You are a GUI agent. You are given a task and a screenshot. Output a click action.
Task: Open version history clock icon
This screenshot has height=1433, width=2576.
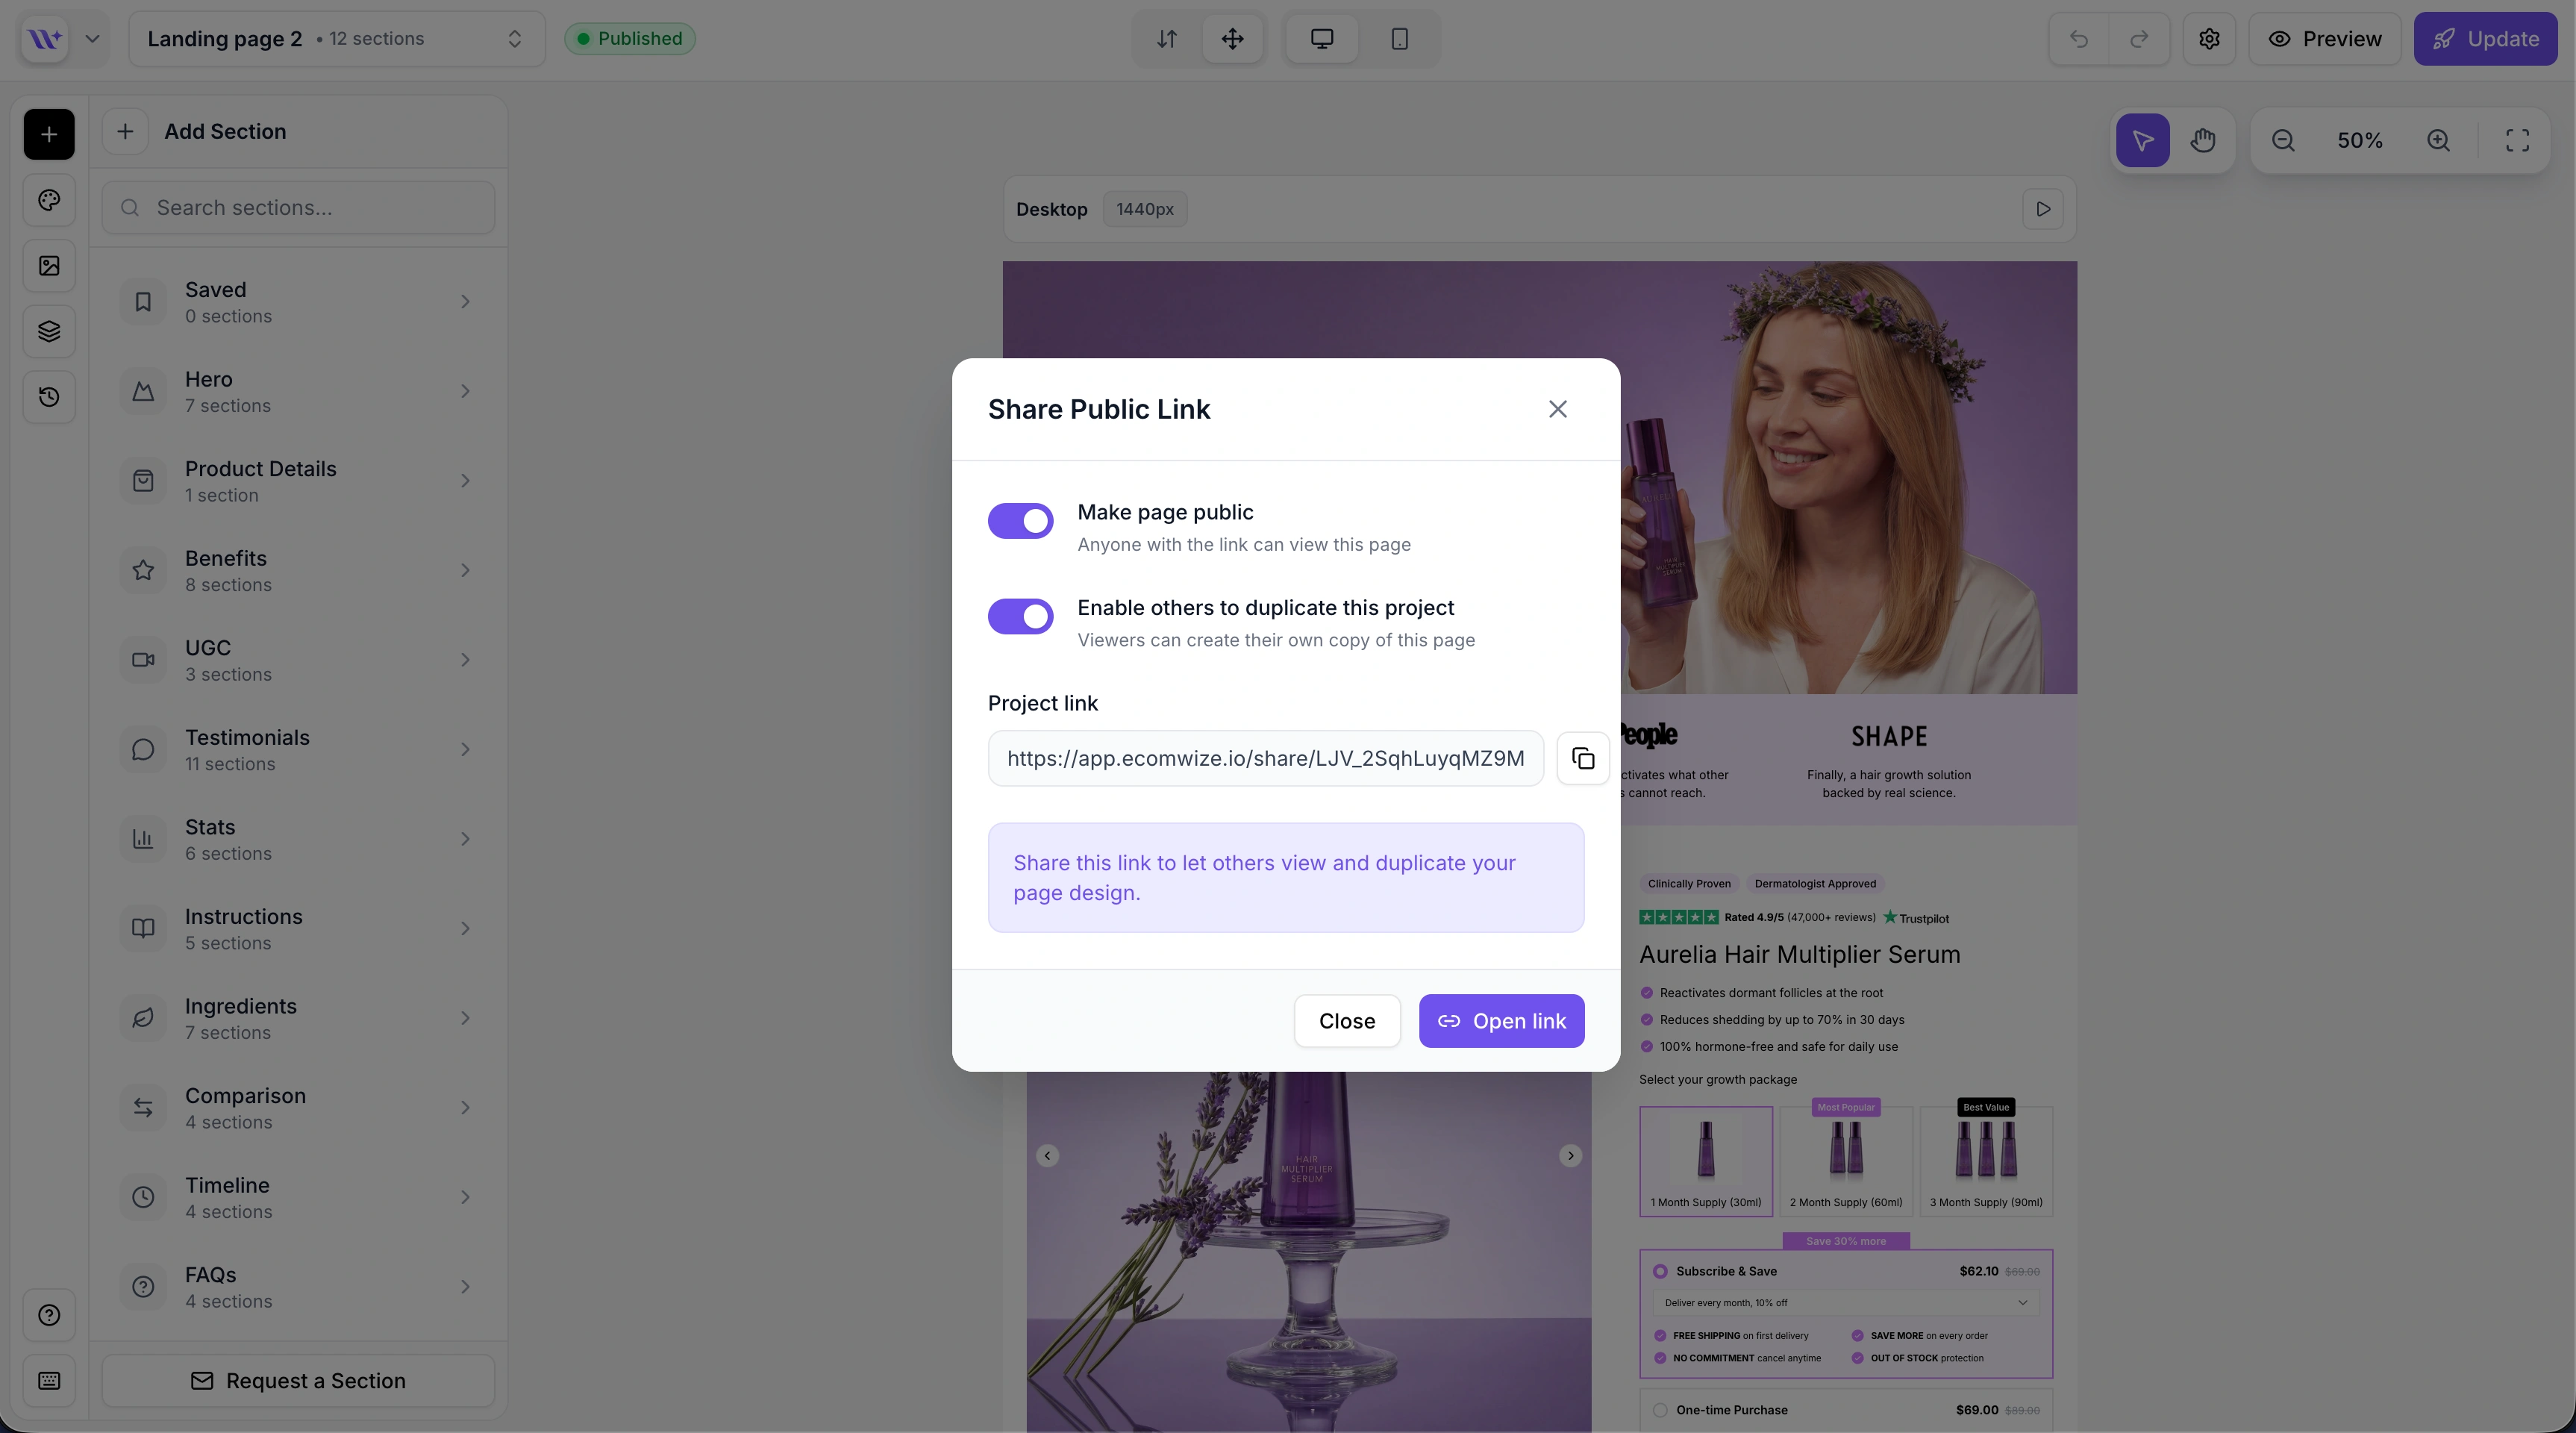(x=49, y=397)
